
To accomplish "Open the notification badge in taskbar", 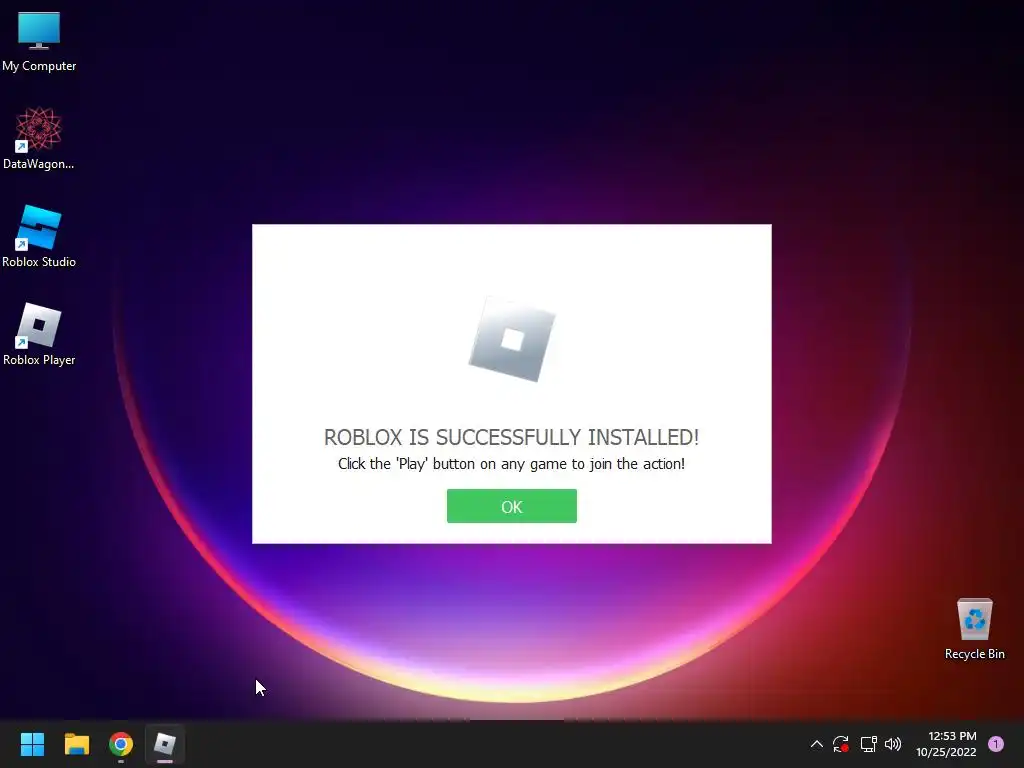I will coord(996,744).
